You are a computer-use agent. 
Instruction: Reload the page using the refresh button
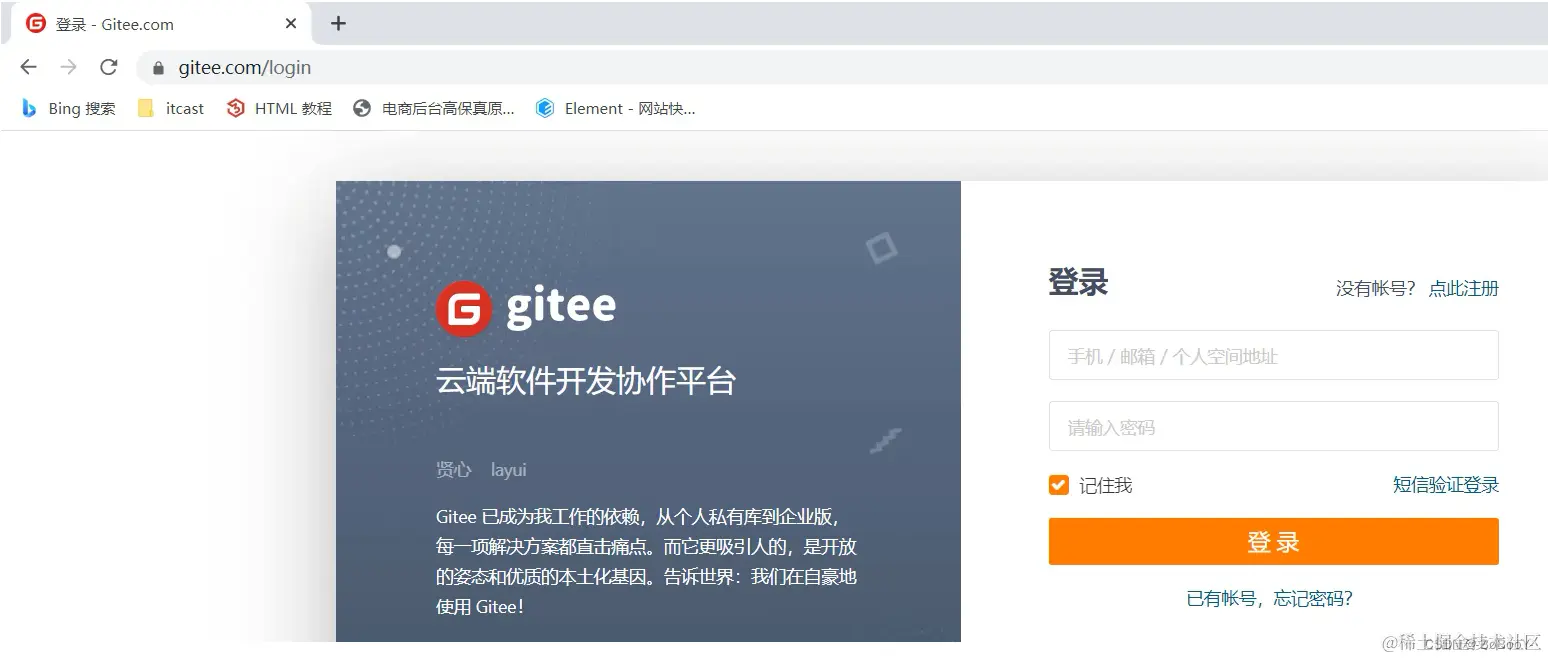click(x=108, y=67)
